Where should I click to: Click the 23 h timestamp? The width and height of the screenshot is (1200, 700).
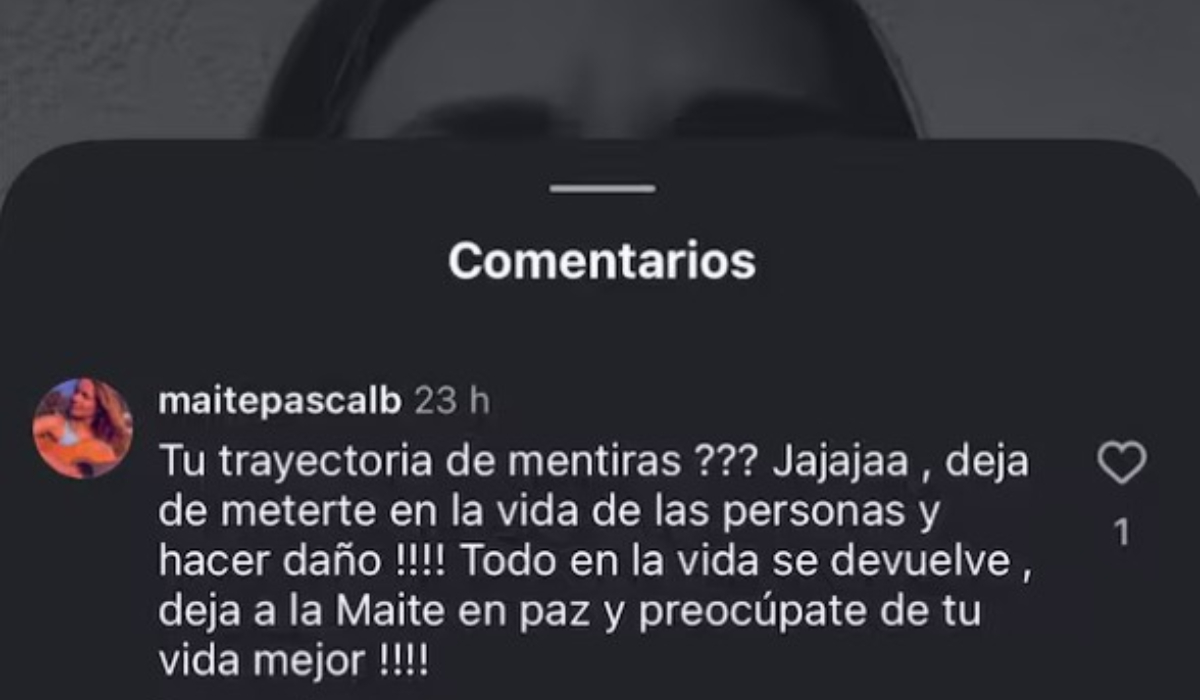click(x=452, y=401)
